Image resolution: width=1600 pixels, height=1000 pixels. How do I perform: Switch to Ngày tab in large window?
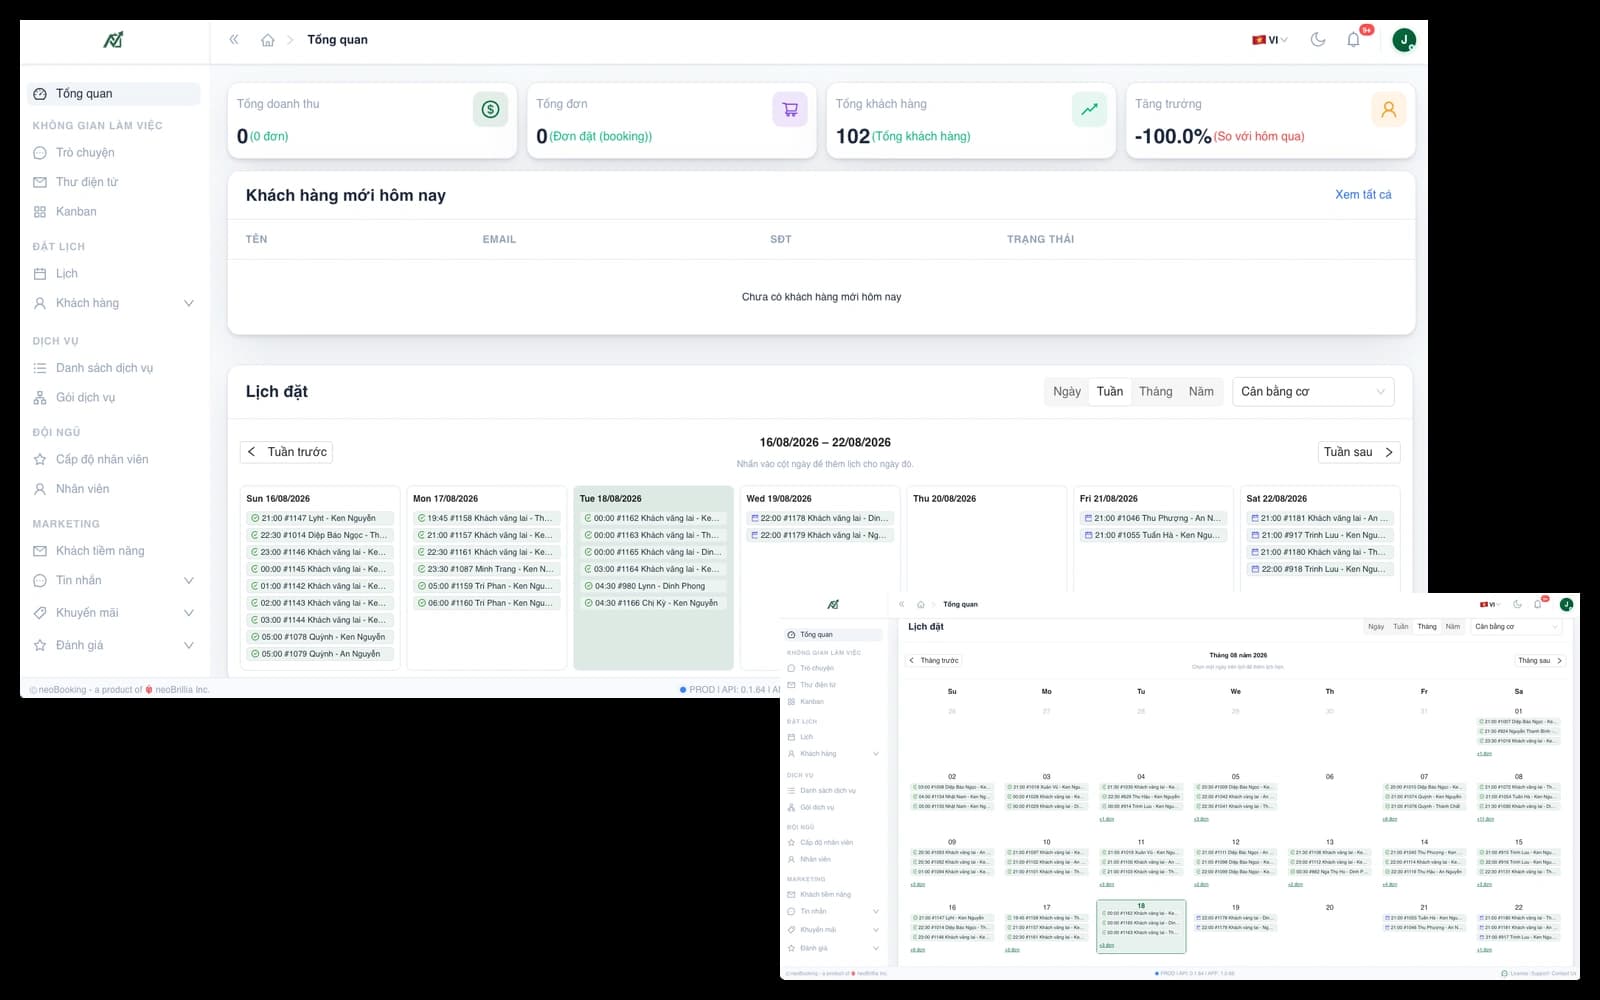click(x=1067, y=392)
